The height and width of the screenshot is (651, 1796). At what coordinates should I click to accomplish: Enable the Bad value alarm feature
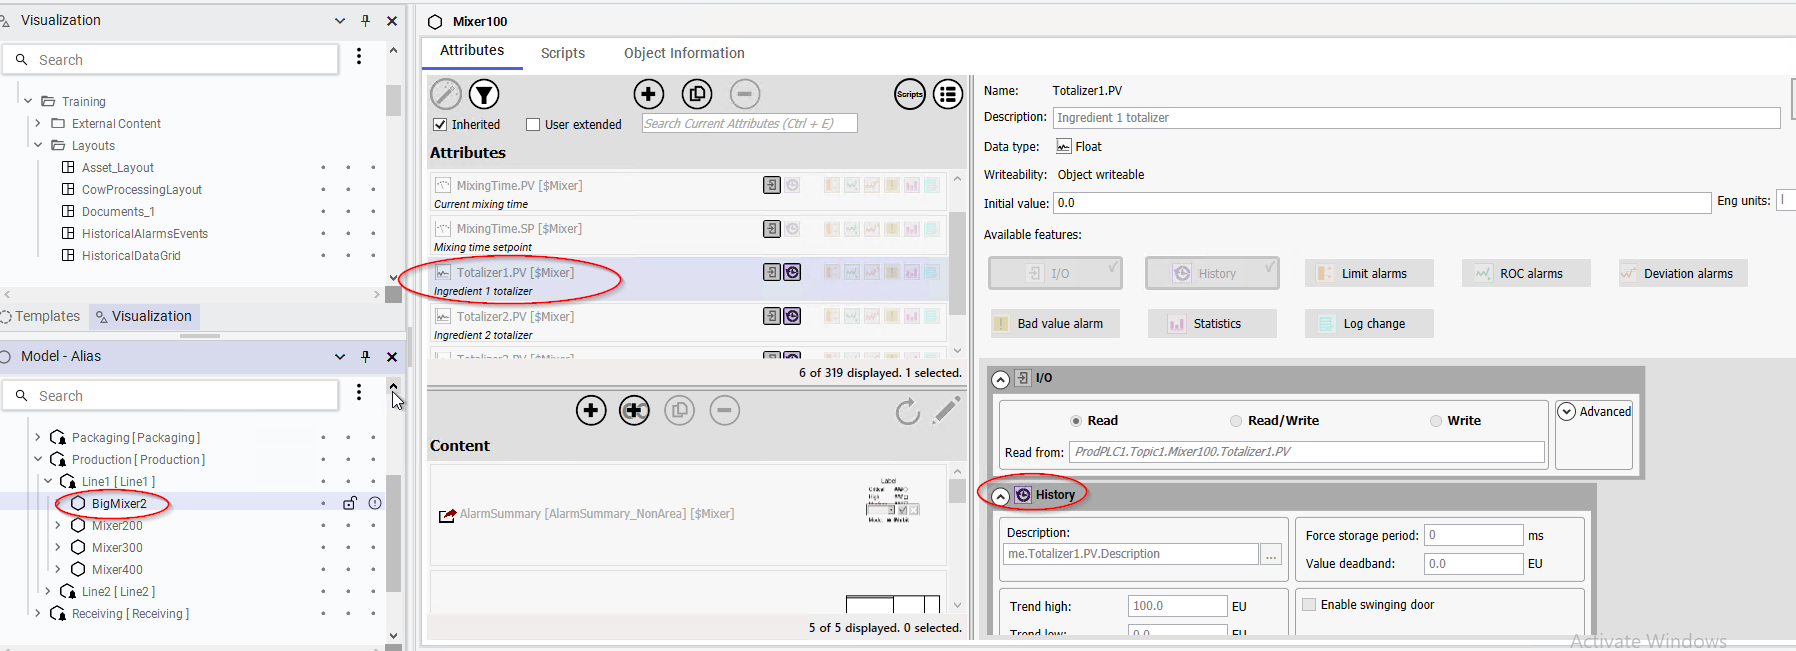click(x=1055, y=323)
